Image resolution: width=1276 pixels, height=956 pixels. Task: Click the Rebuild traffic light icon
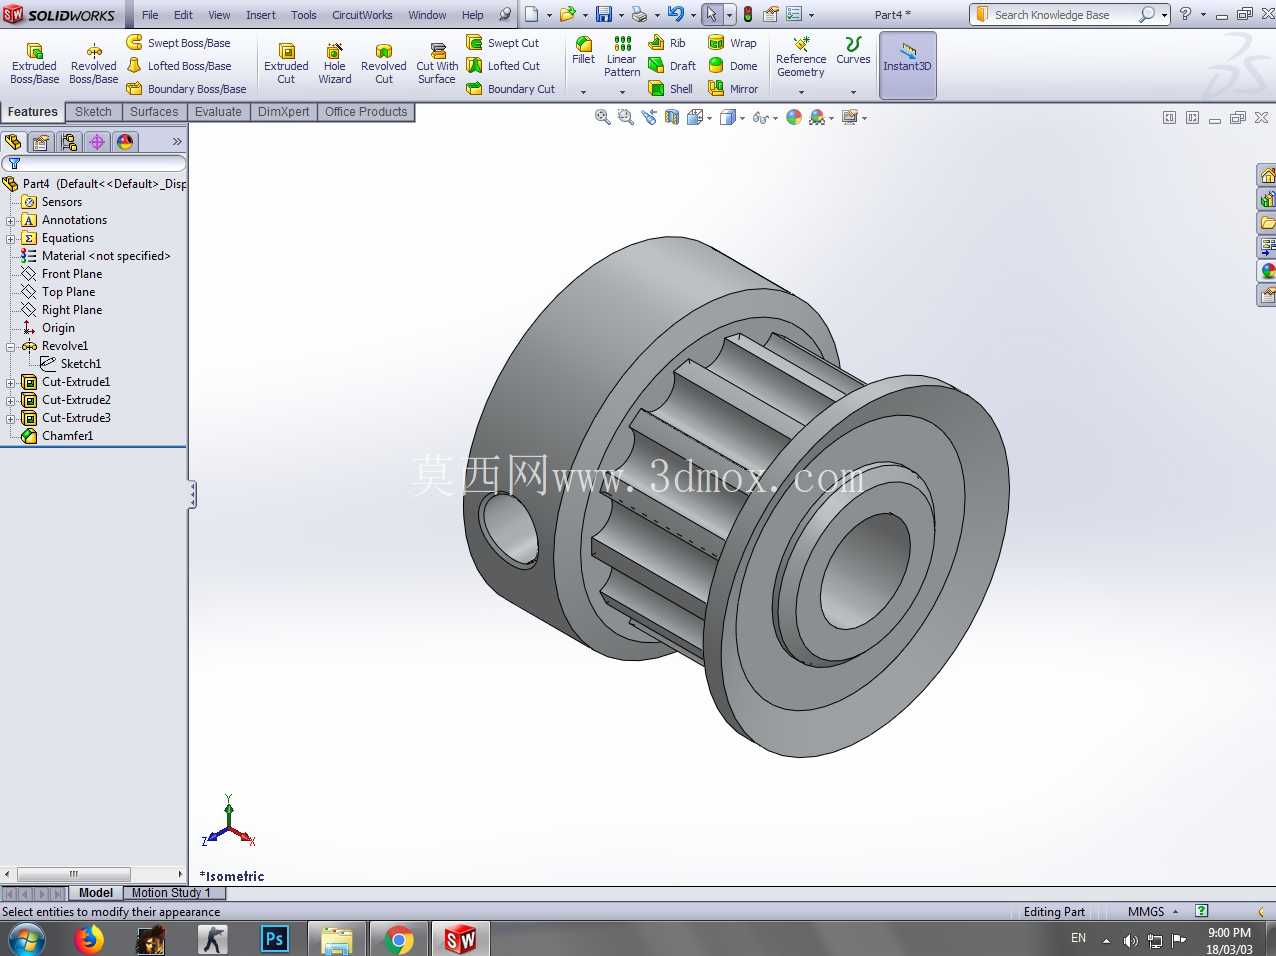(748, 14)
